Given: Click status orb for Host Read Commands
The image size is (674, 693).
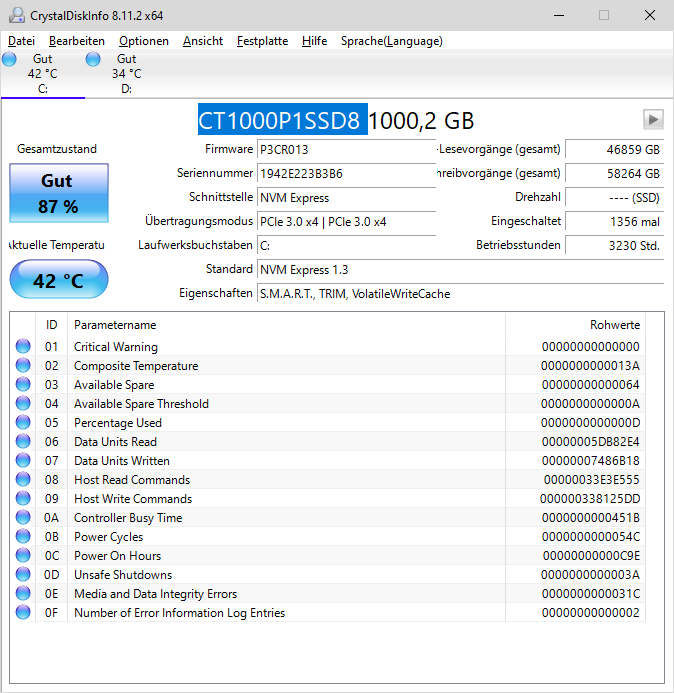Looking at the screenshot, I should [x=23, y=479].
